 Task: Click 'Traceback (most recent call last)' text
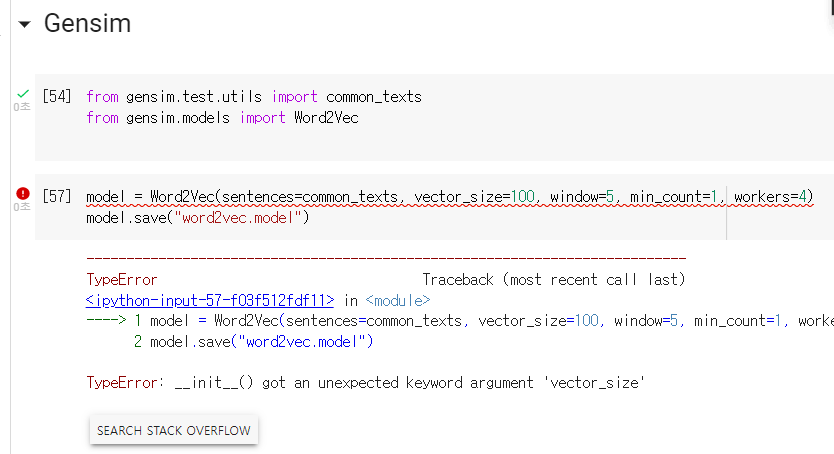click(x=554, y=280)
